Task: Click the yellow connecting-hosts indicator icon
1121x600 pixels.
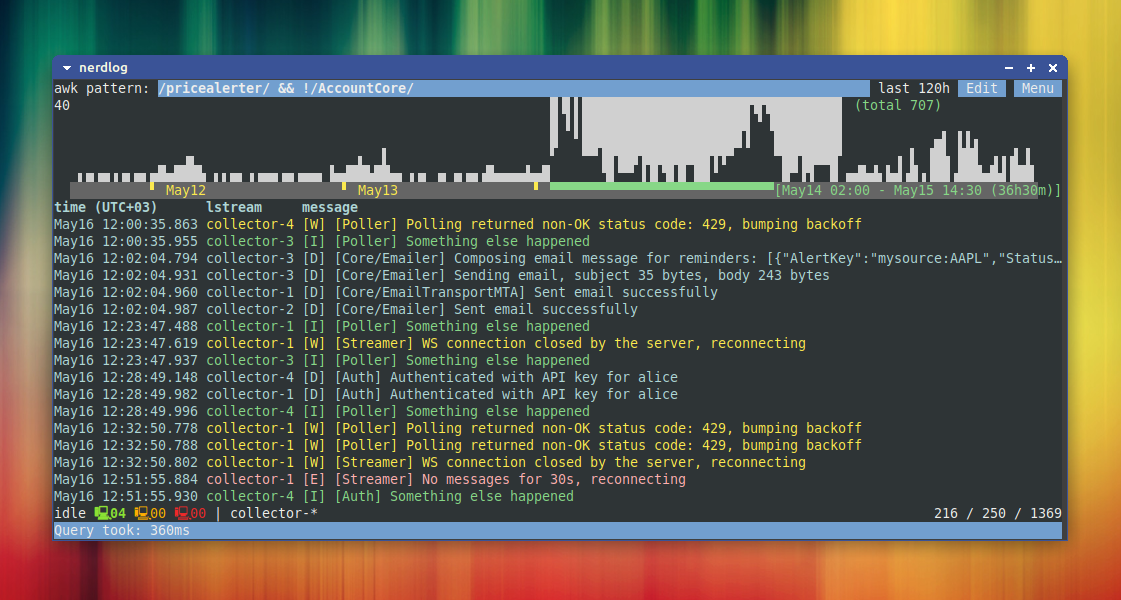Action: click(x=143, y=512)
